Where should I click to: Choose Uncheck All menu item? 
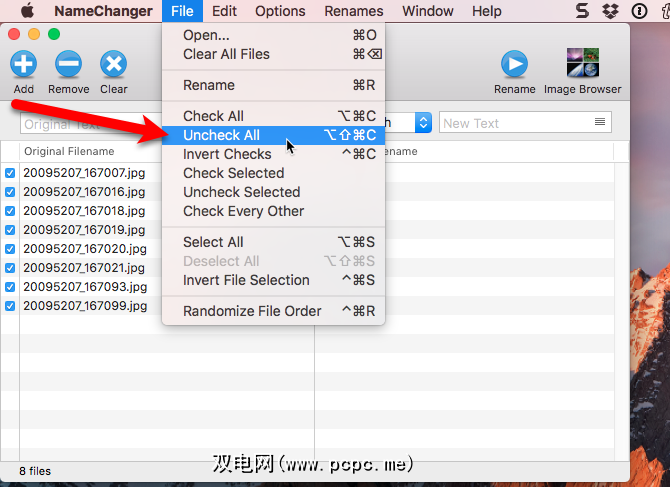coord(273,135)
